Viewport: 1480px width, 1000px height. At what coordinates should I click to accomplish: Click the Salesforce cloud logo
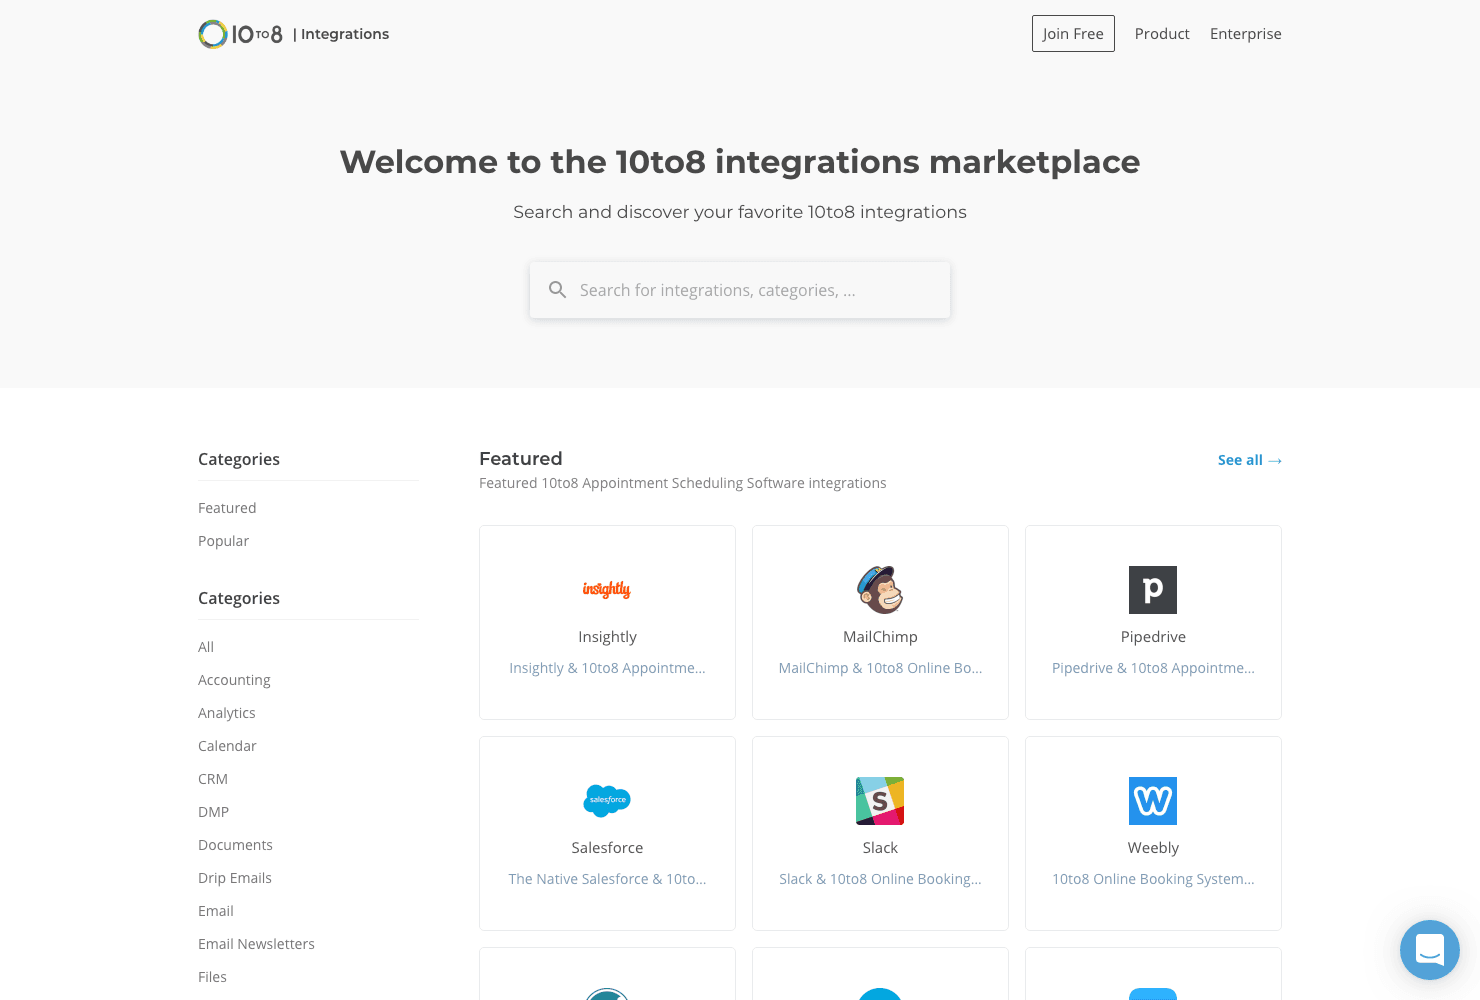(x=607, y=801)
